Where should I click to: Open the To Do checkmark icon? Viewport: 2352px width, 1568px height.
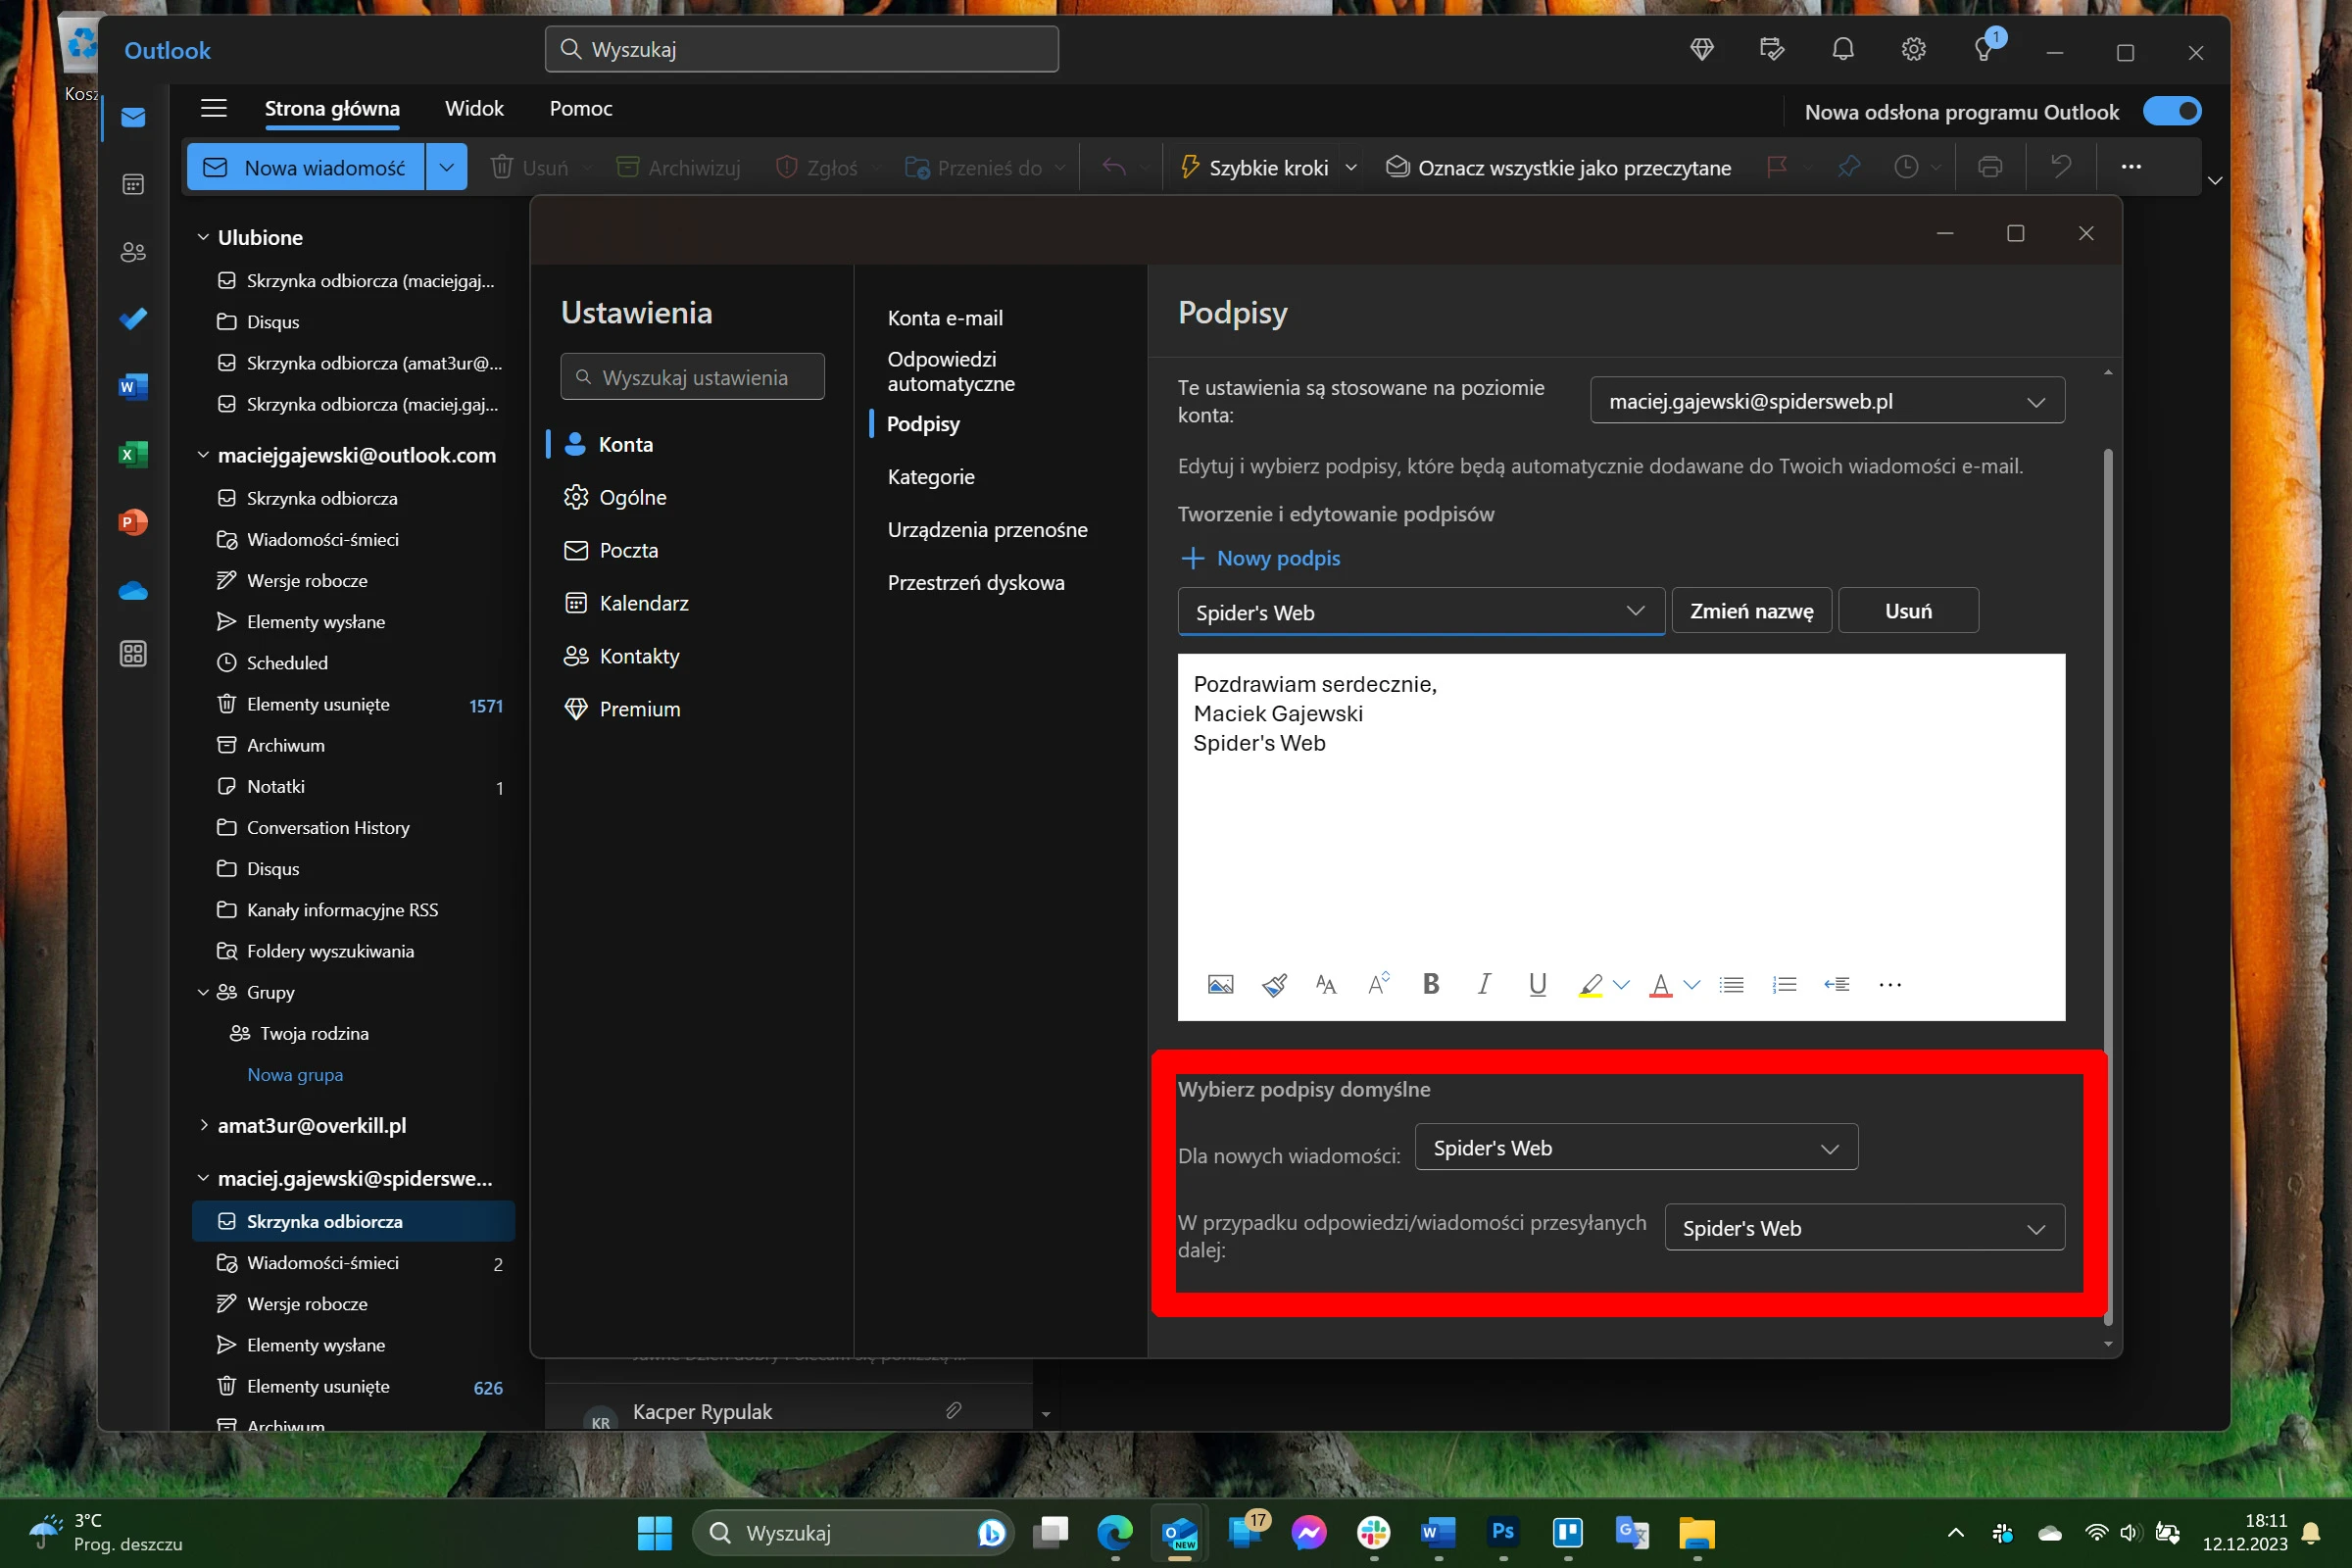click(x=133, y=319)
